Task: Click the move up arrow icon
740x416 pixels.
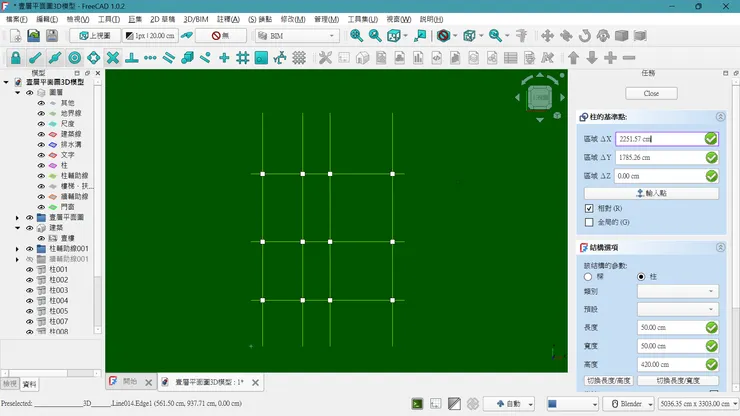Action: click(573, 58)
